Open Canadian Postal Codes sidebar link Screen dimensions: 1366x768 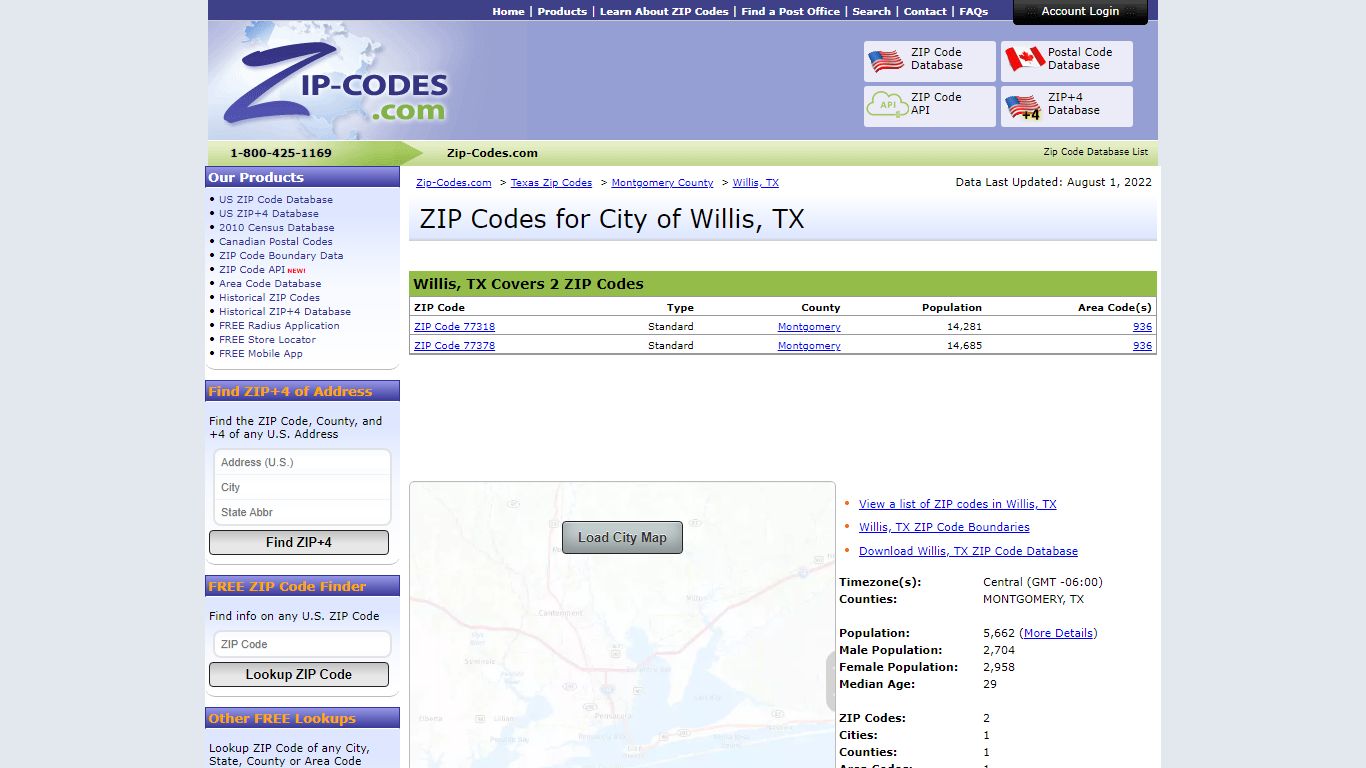[276, 242]
